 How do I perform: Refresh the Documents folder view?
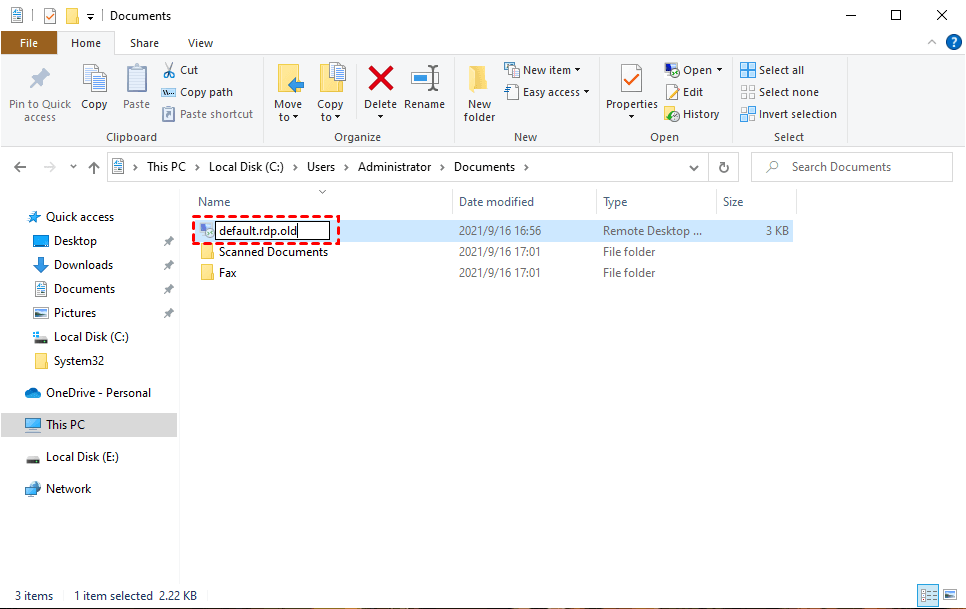click(724, 167)
